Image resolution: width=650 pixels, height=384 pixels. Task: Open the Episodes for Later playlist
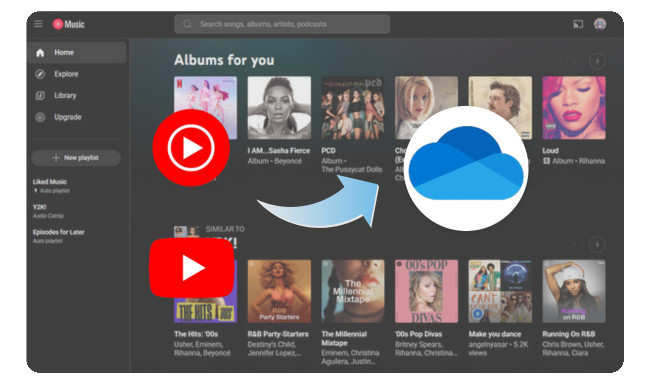tap(58, 236)
